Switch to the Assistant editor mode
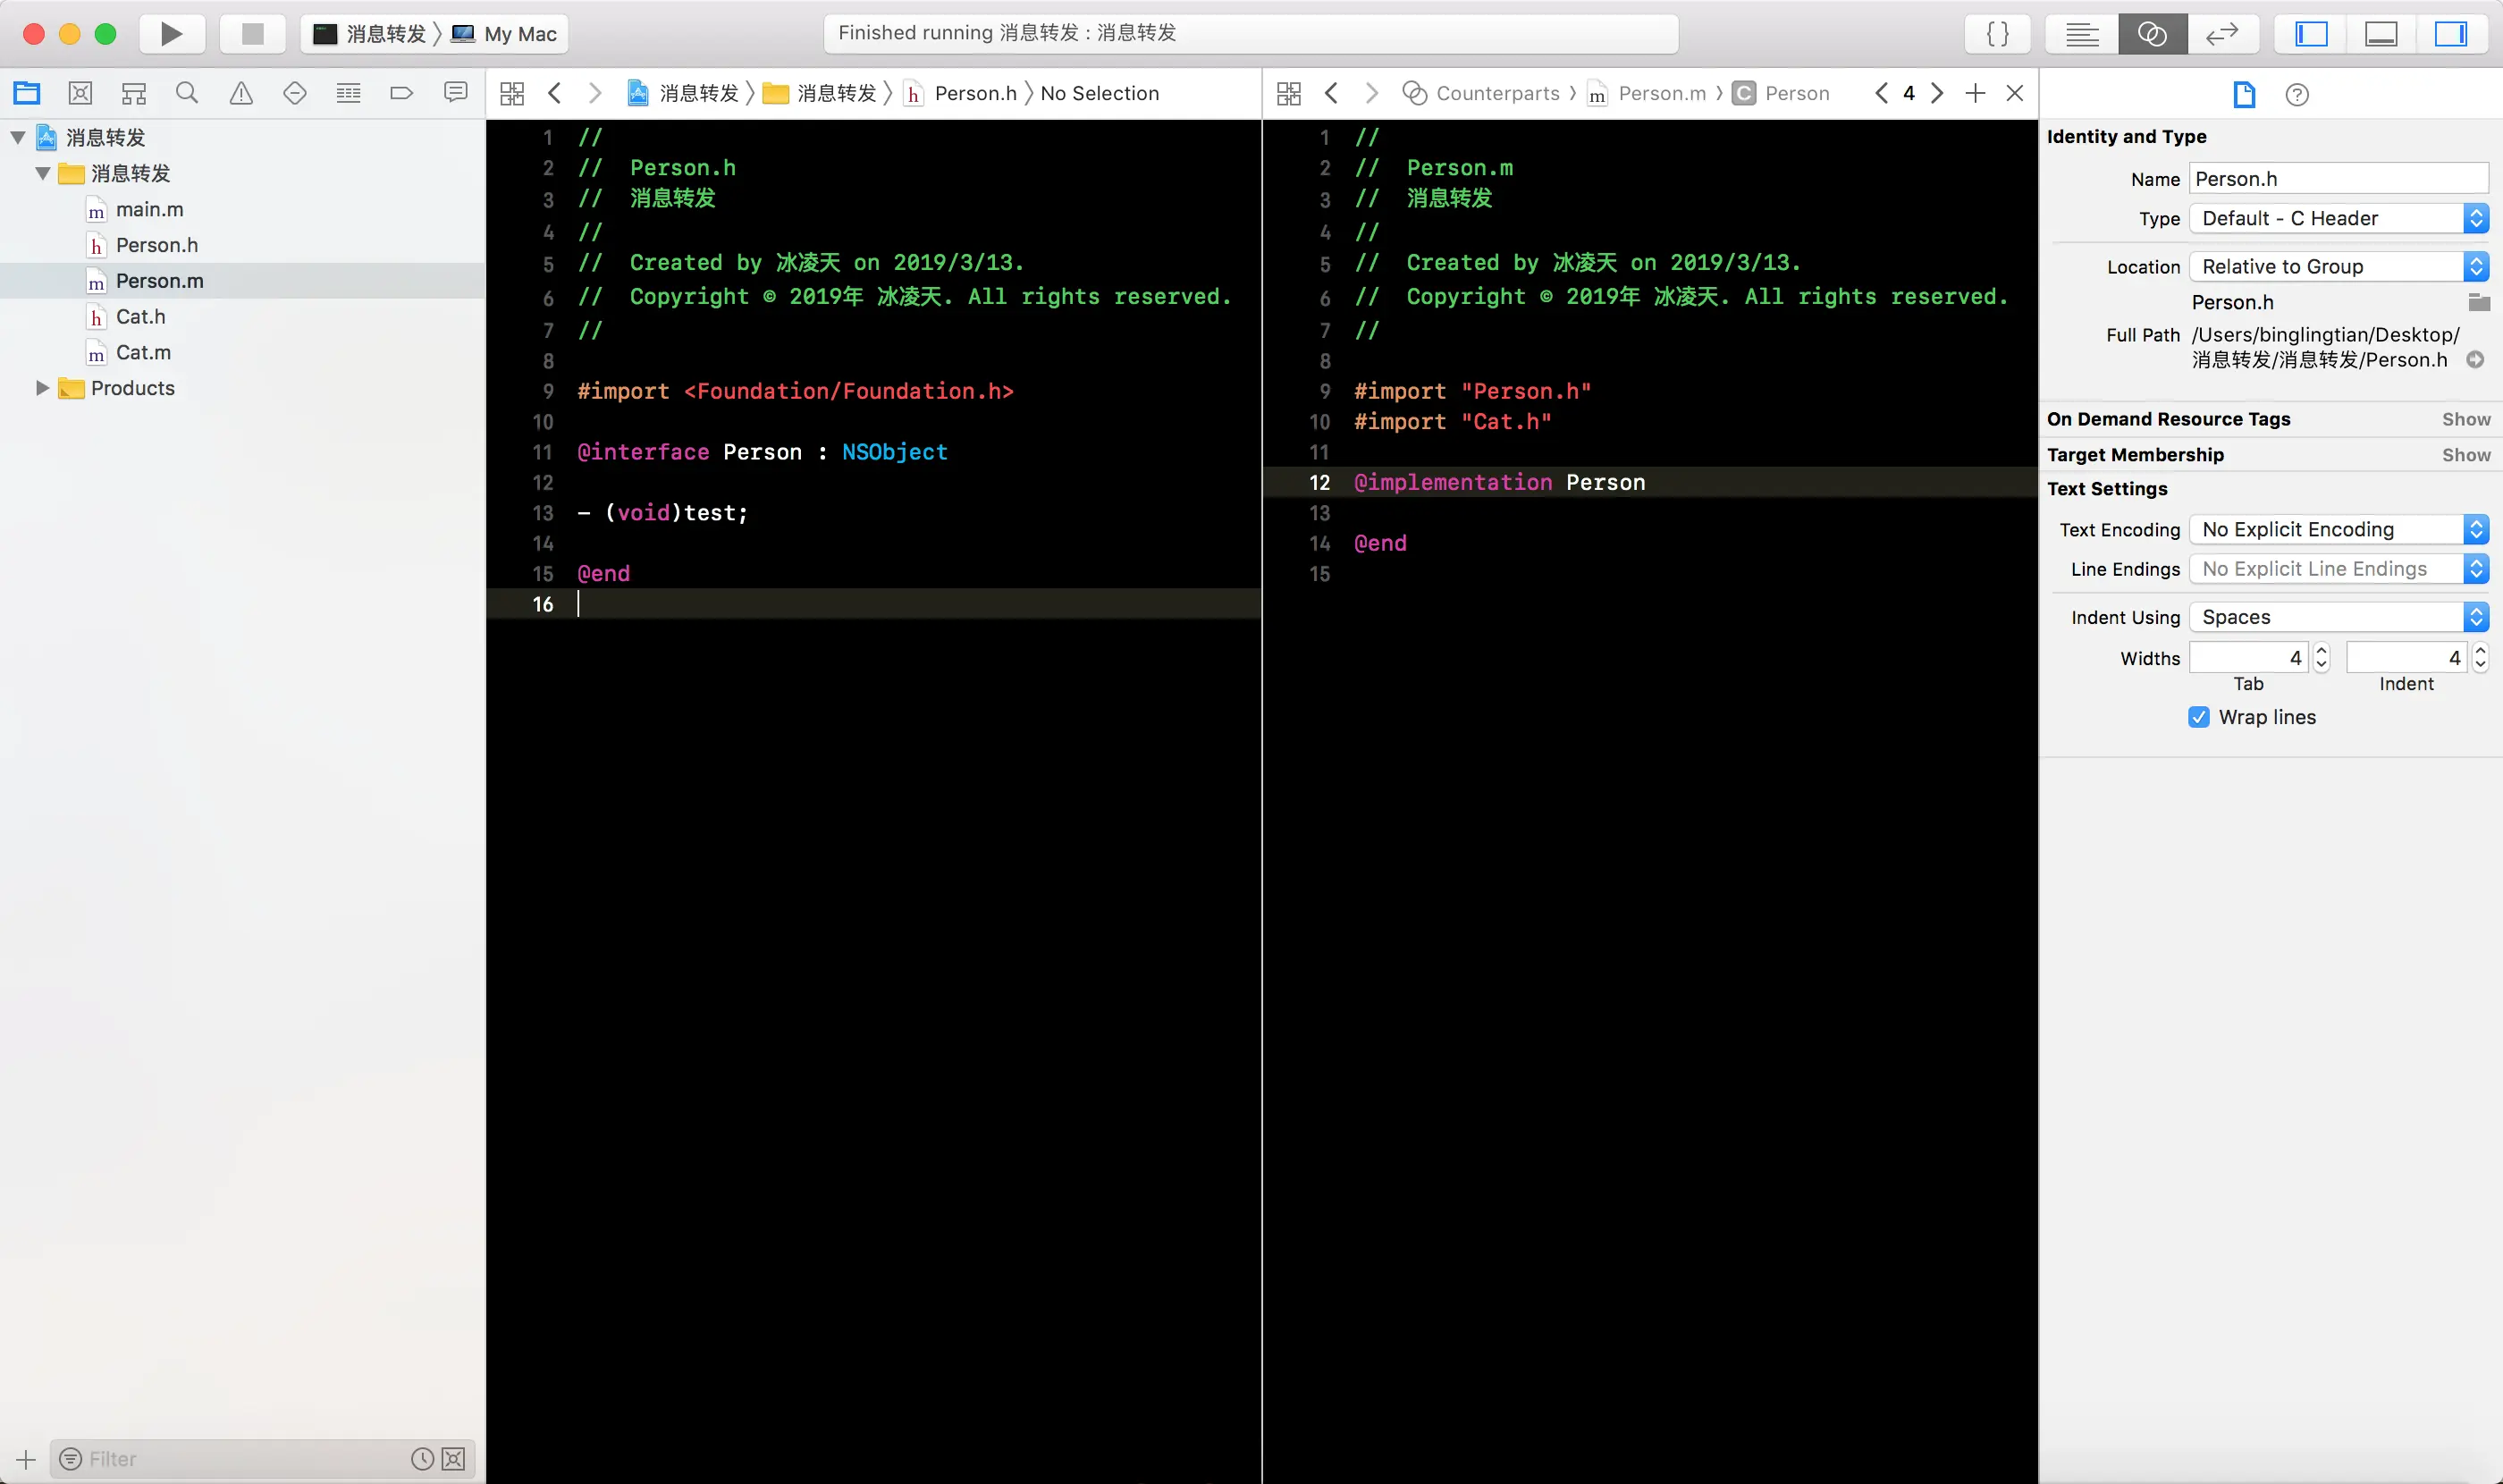 pos(2152,34)
